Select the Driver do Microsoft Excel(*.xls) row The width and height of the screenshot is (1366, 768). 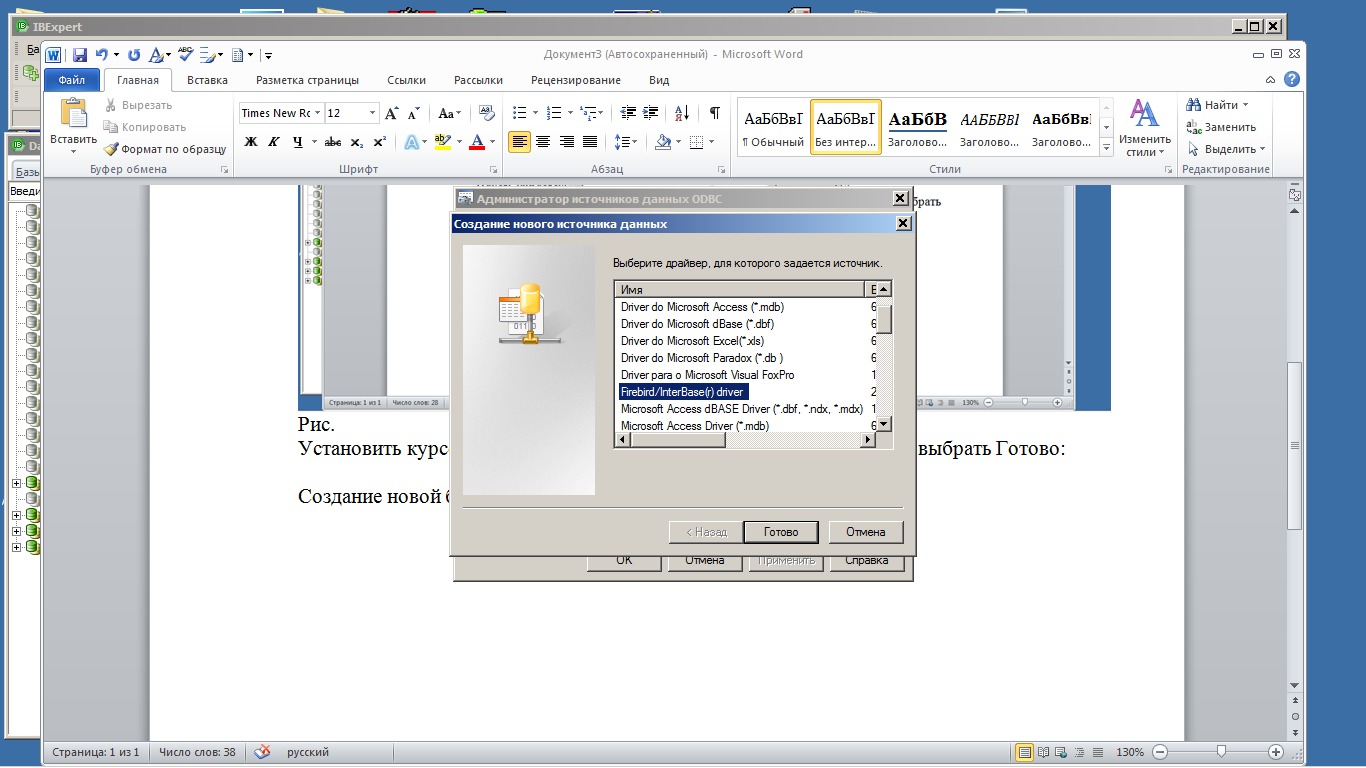click(x=692, y=341)
